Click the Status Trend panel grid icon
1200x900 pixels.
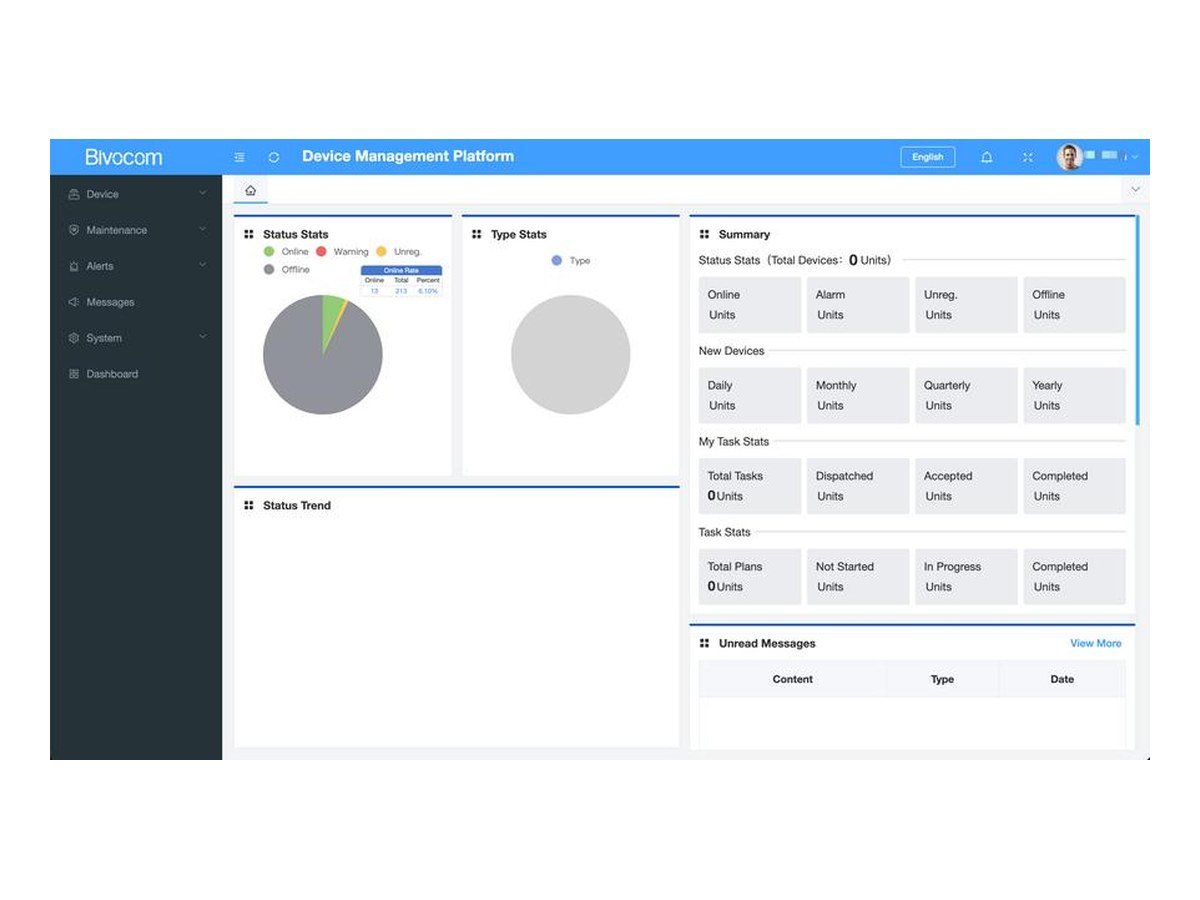coord(249,505)
